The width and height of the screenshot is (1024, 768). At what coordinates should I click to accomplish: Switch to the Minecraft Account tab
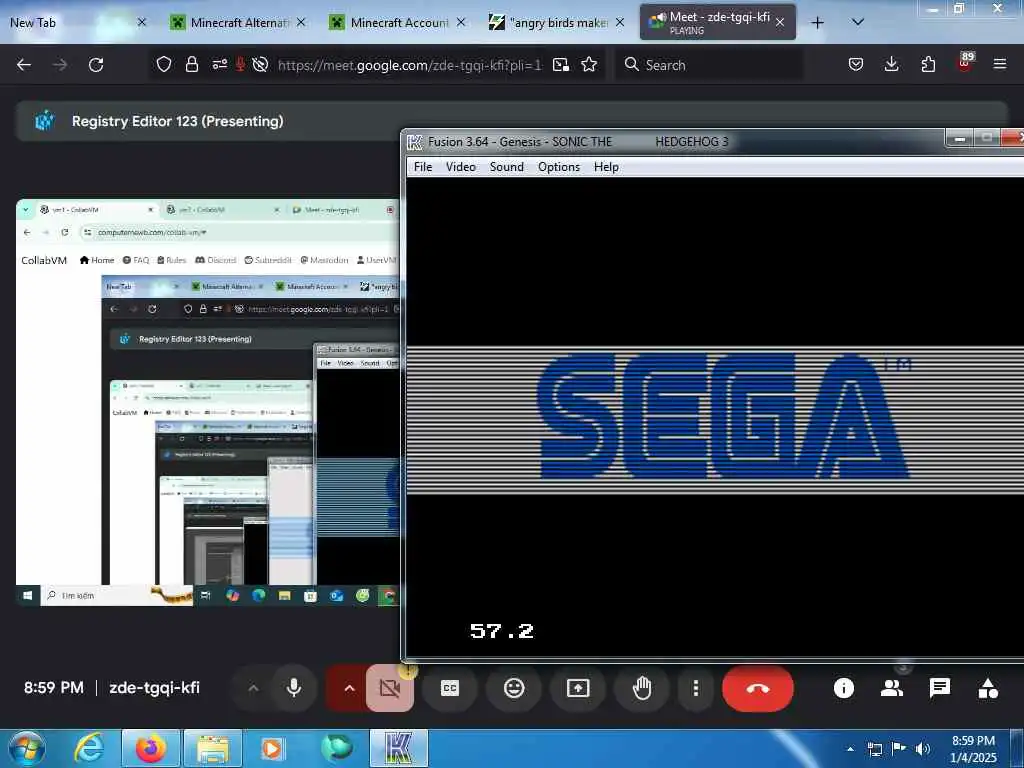398,22
